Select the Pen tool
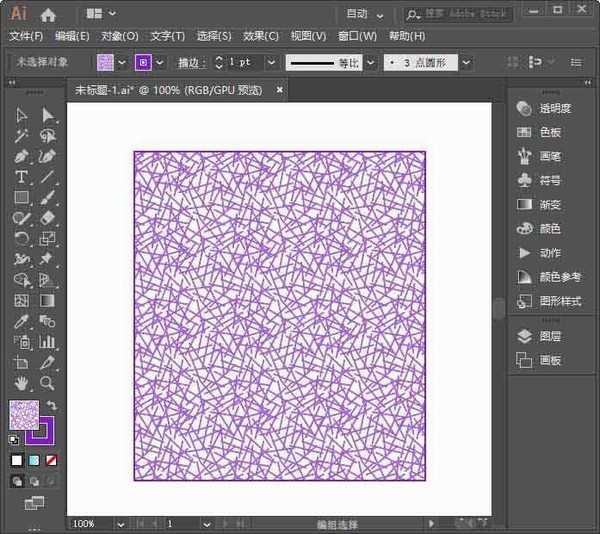 click(21, 156)
